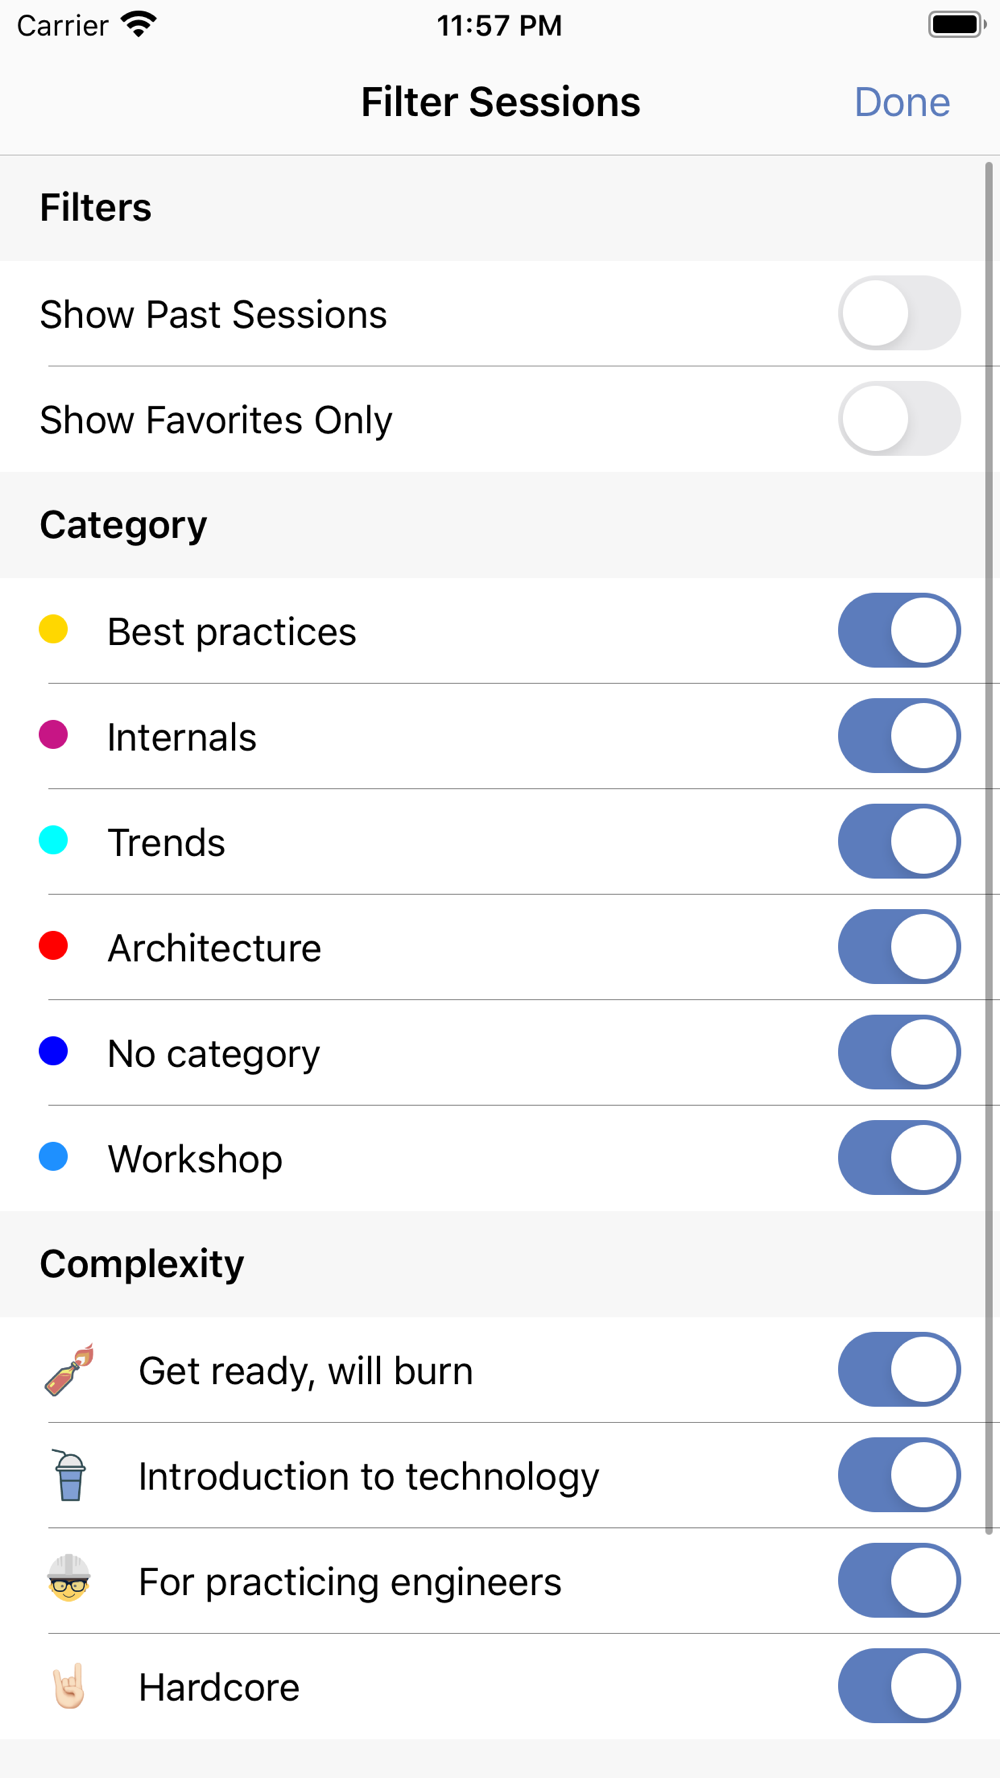Turn on Show Favorites Only
Screen dimensions: 1000x1778
click(899, 419)
